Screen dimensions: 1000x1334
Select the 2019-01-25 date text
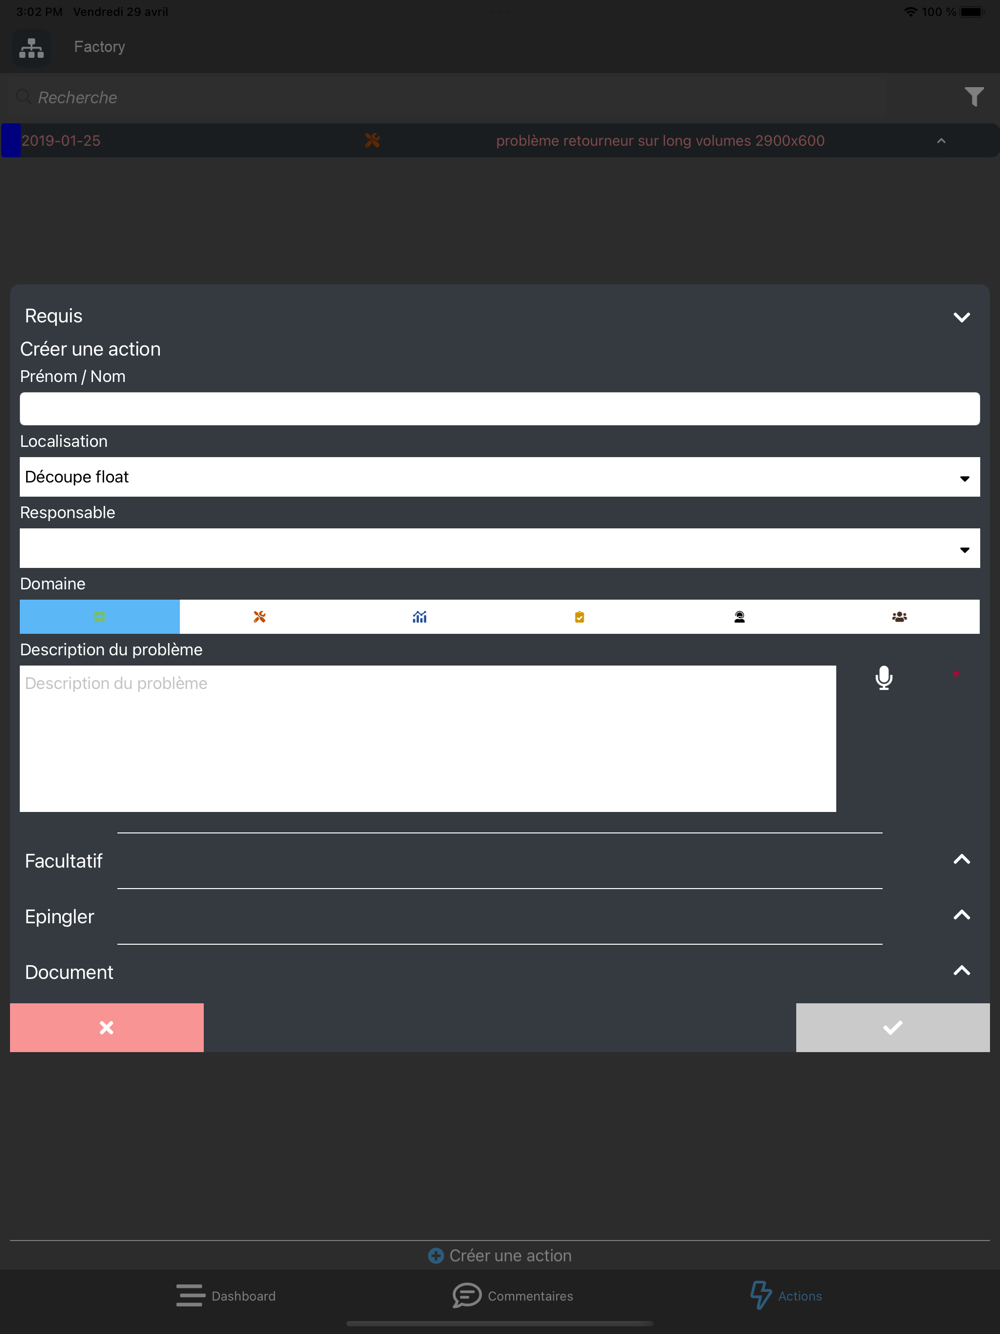click(x=61, y=141)
